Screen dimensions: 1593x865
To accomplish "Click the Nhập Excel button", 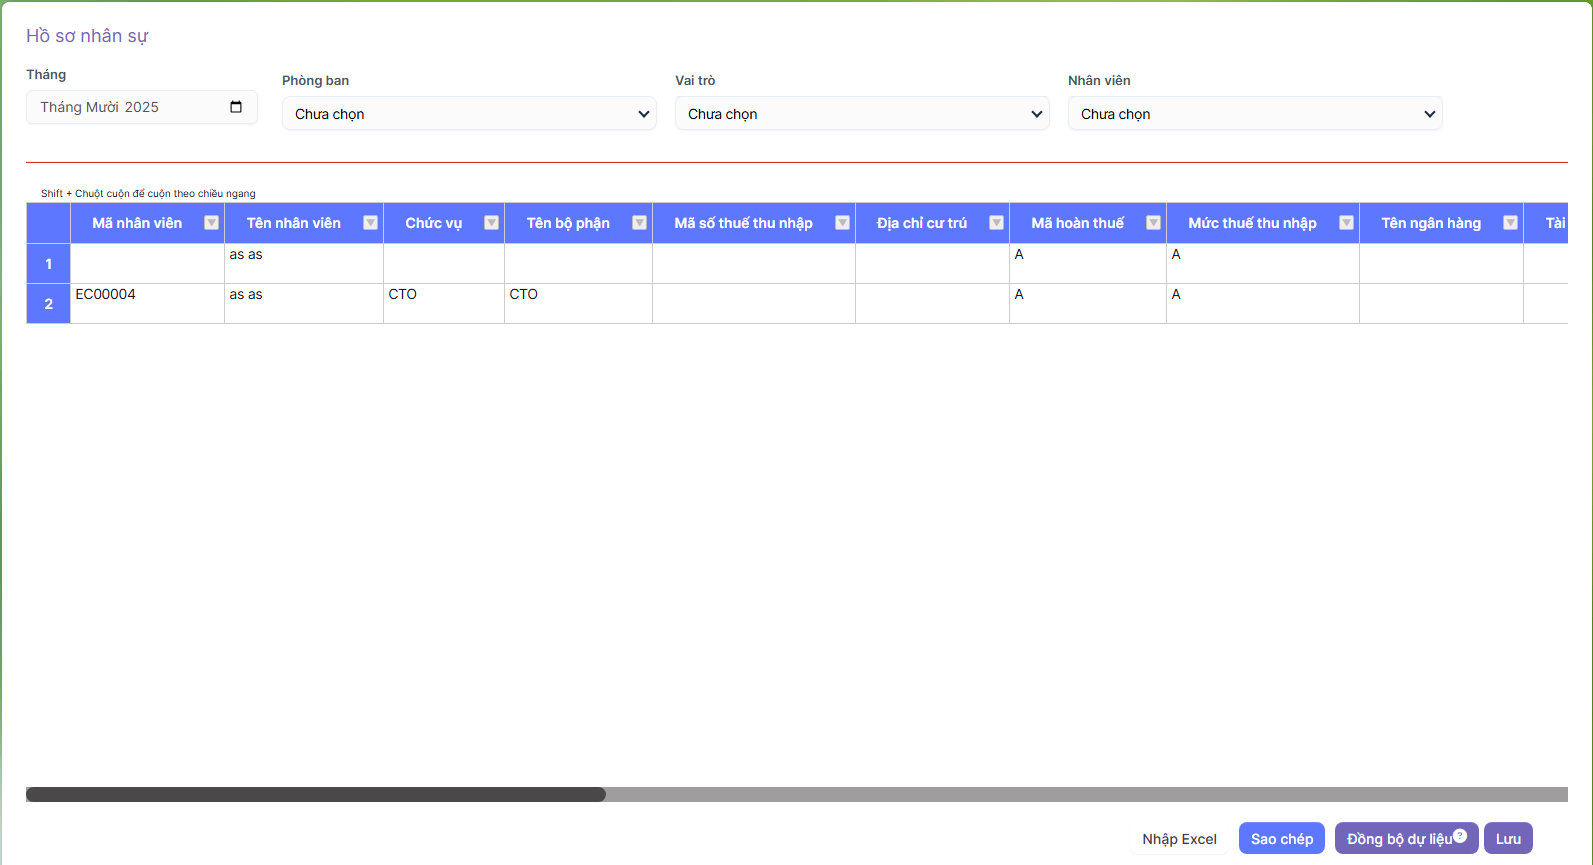I will tap(1179, 839).
